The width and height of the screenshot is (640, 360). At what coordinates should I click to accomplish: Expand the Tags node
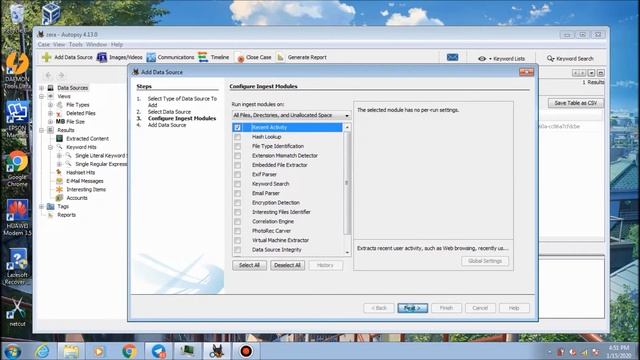point(42,207)
